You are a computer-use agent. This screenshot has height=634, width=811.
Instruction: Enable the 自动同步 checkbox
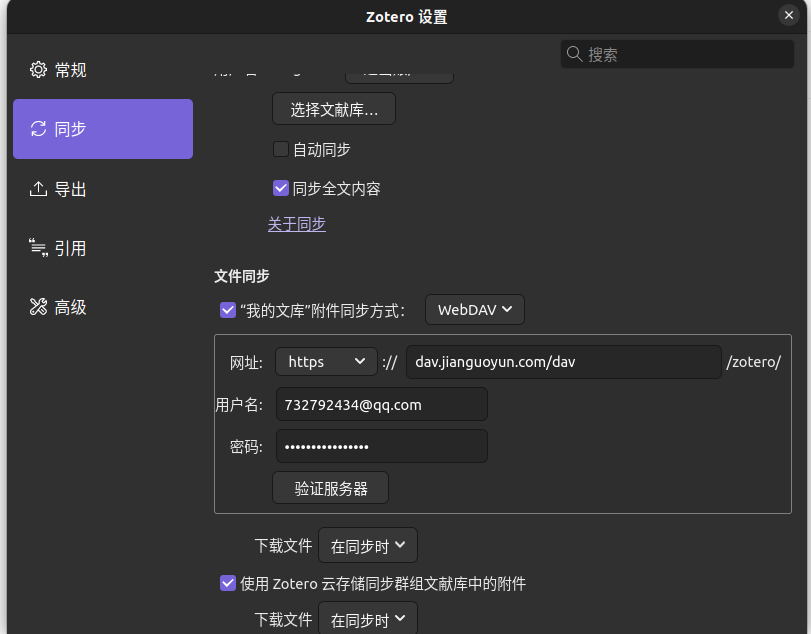(x=280, y=149)
